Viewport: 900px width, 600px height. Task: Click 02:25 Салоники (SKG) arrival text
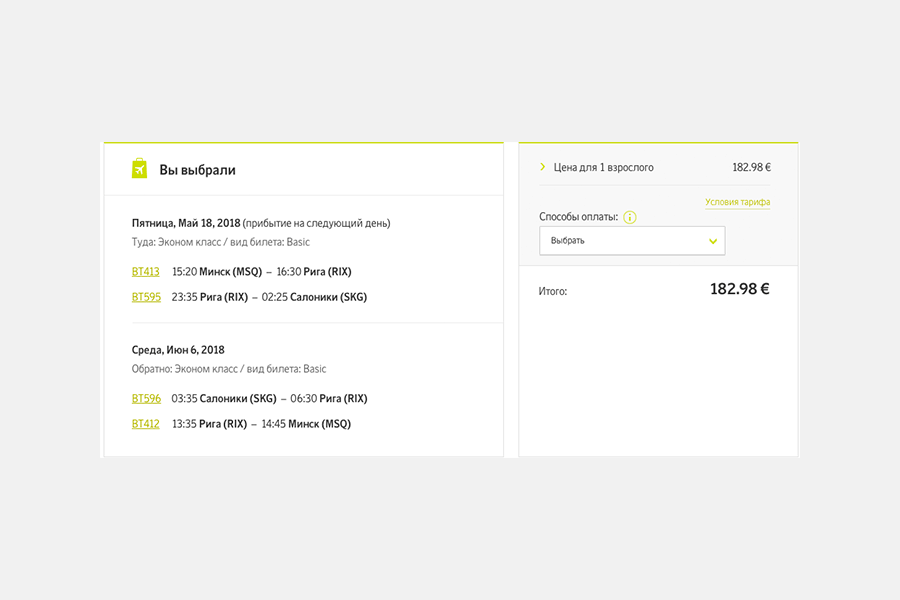tap(315, 297)
